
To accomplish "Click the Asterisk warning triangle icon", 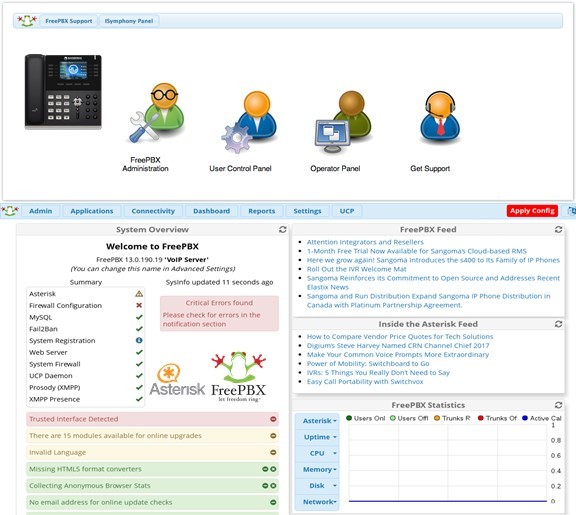I will [139, 293].
